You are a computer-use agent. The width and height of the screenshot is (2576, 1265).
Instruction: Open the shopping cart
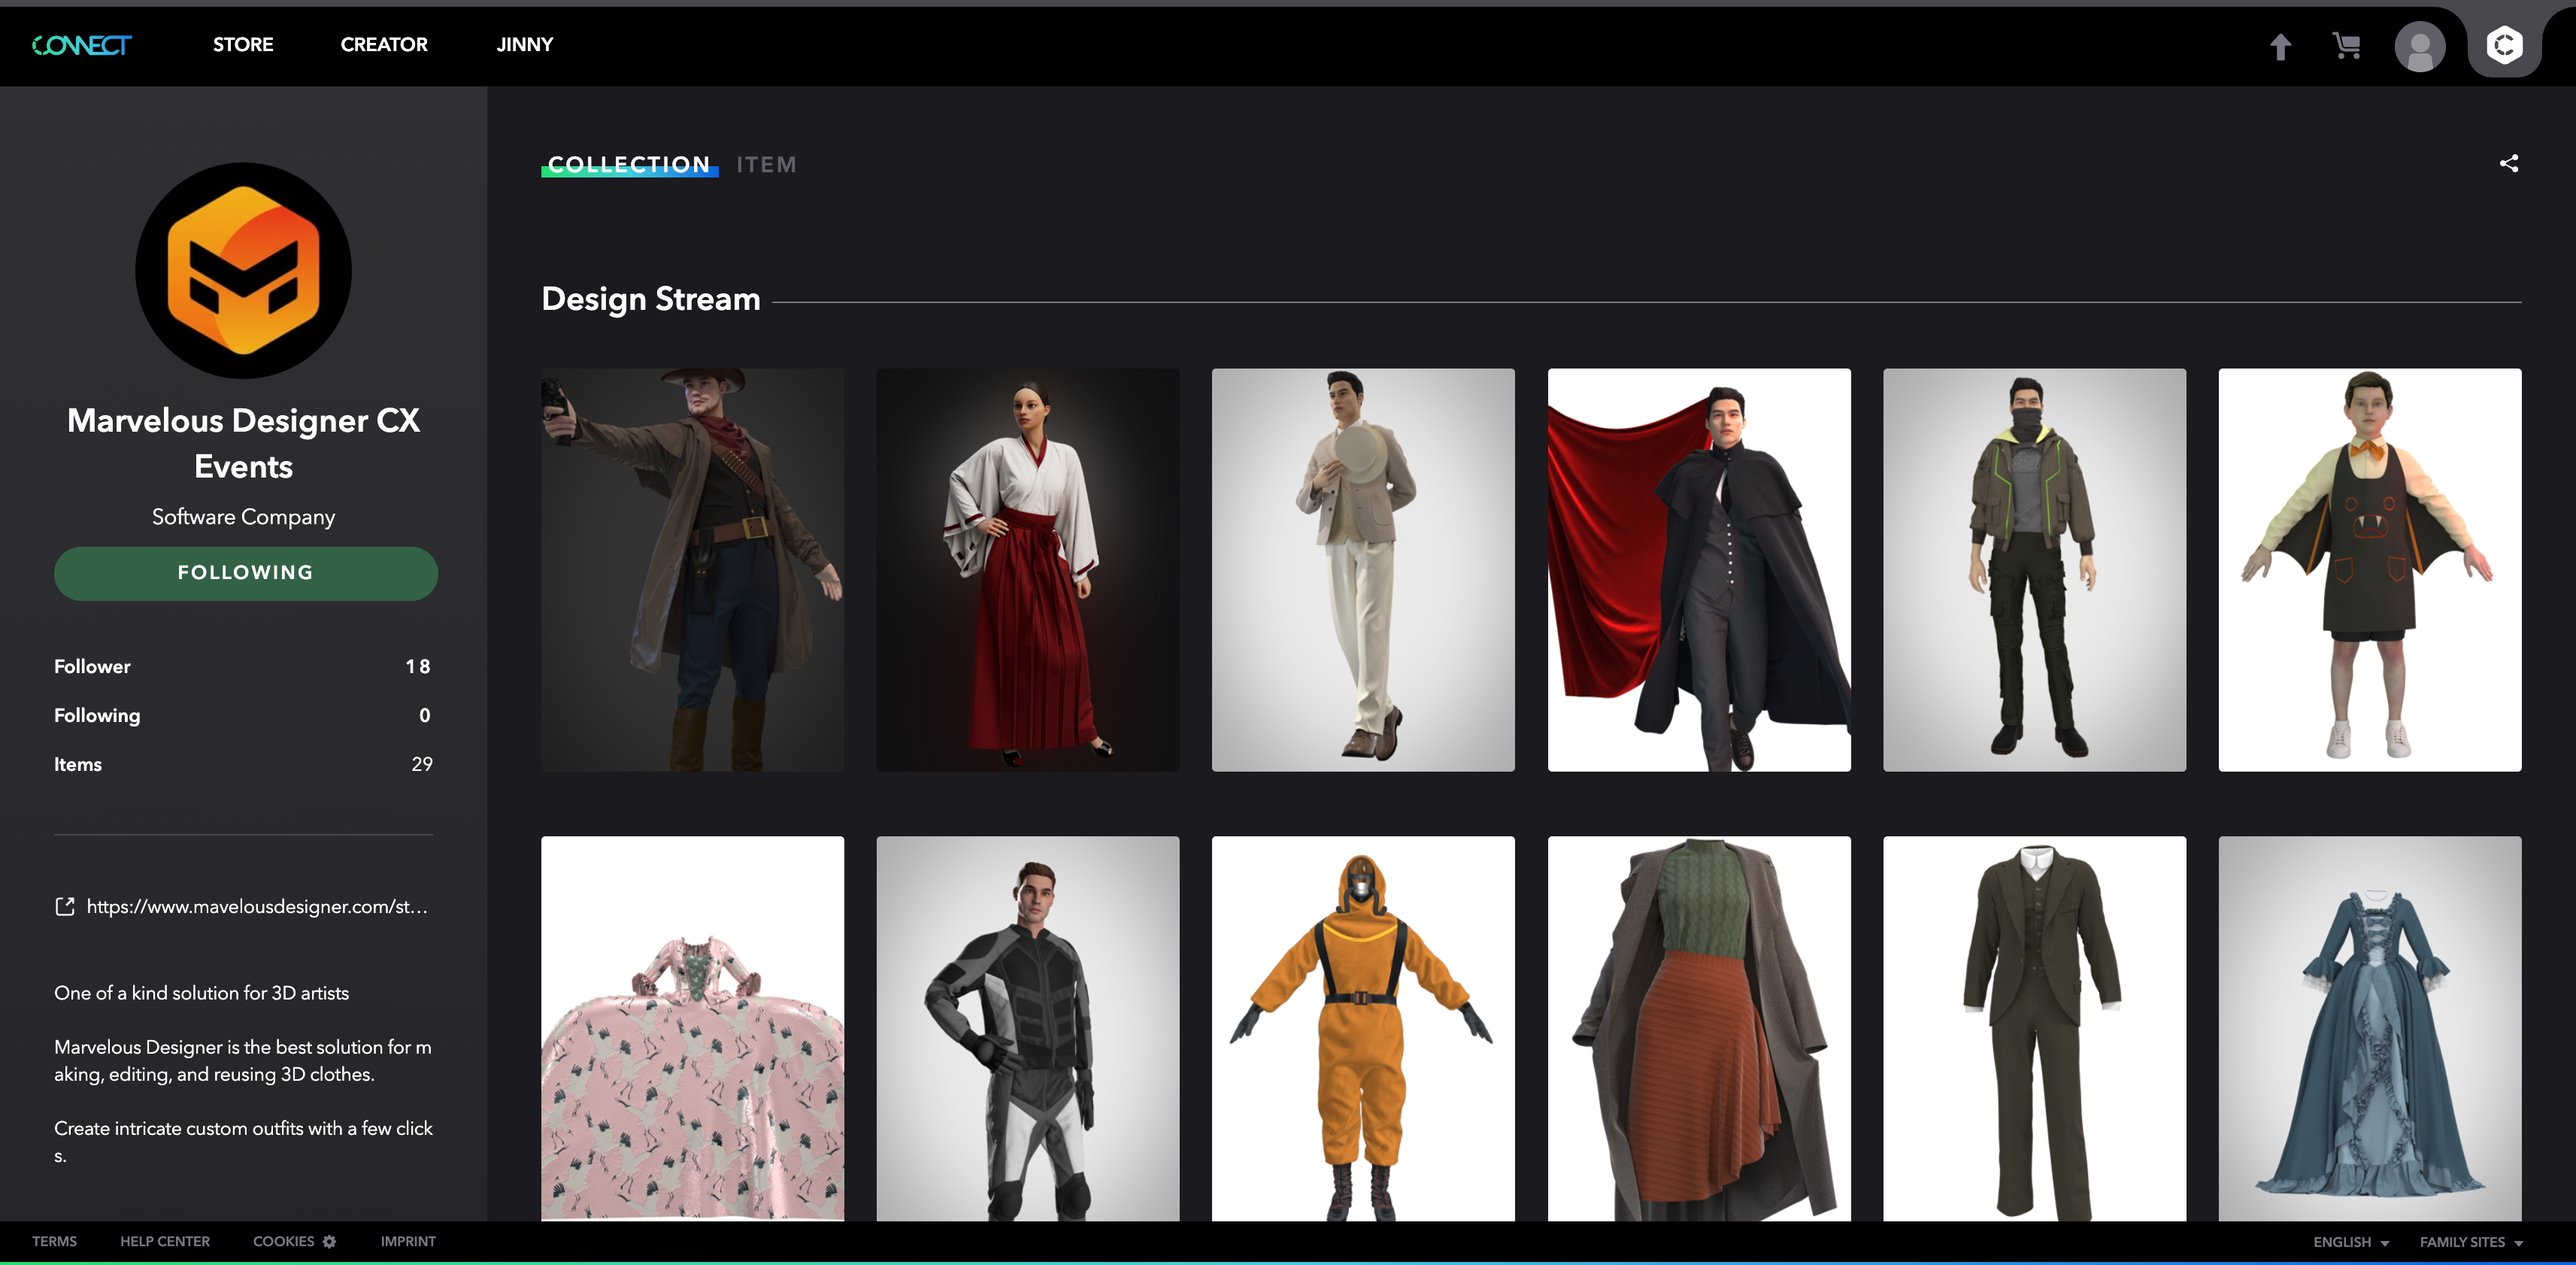coord(2346,46)
